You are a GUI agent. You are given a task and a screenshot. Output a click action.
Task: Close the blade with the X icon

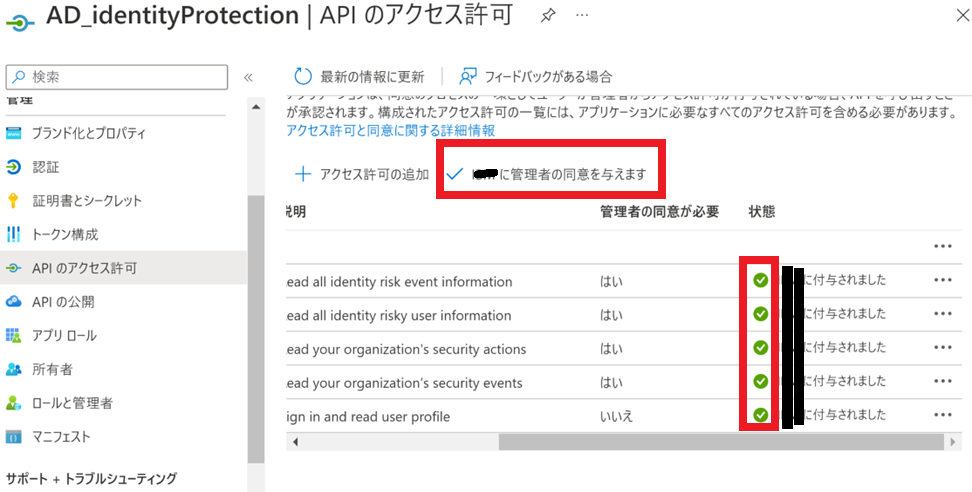pos(963,15)
